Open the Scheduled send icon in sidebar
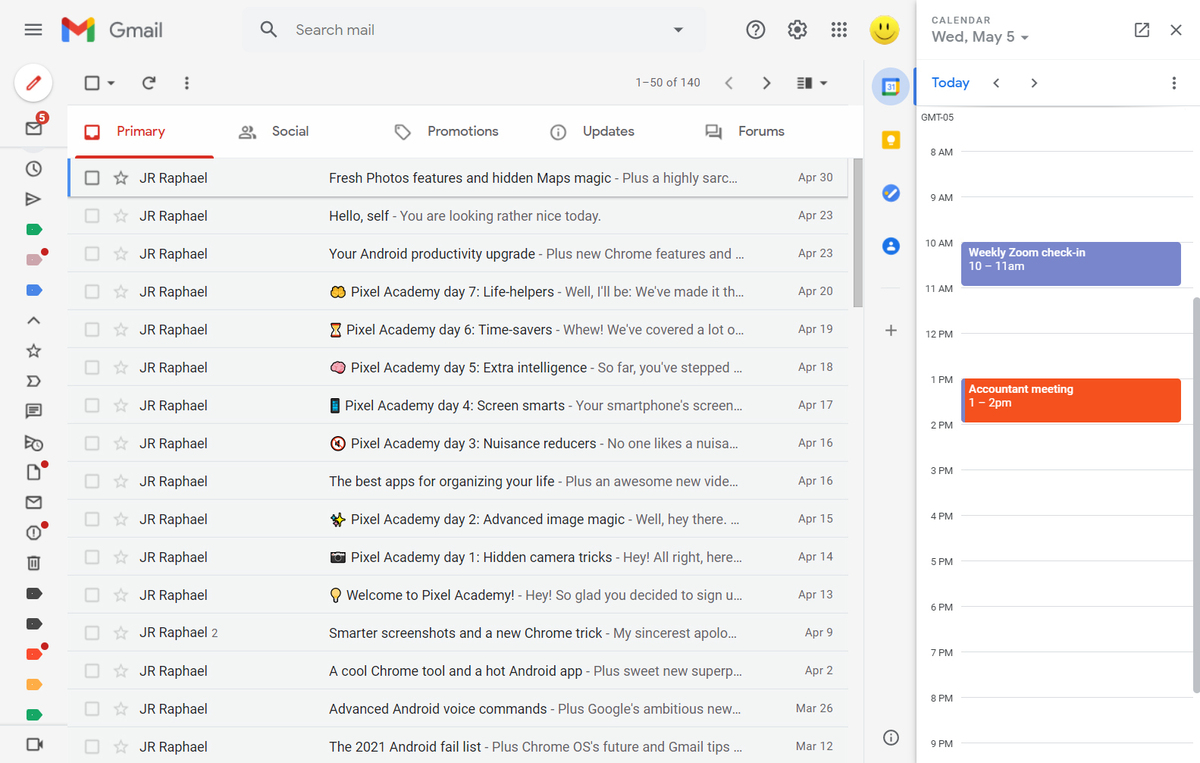Viewport: 1200px width, 763px height. pos(33,442)
